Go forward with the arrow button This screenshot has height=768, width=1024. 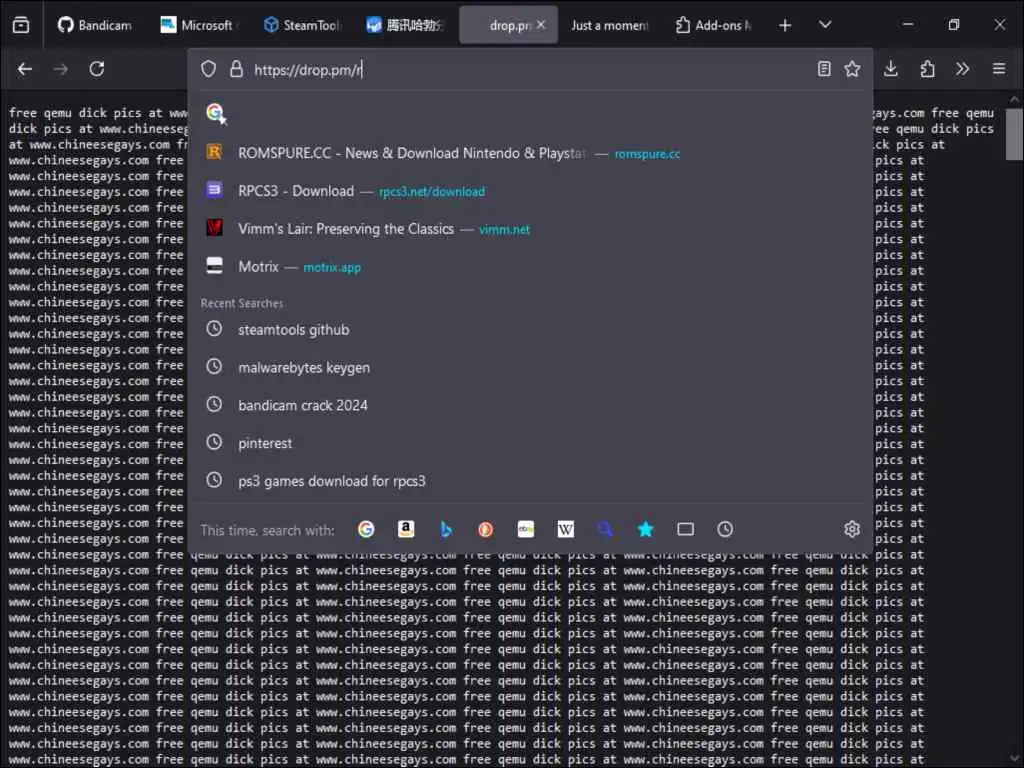(61, 69)
